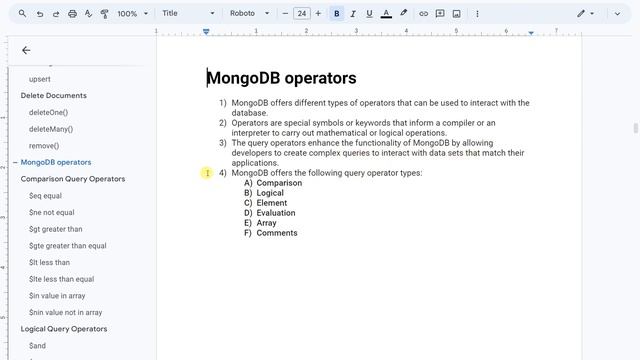Go to $gt greater than entry
This screenshot has width=640, height=360.
point(56,229)
